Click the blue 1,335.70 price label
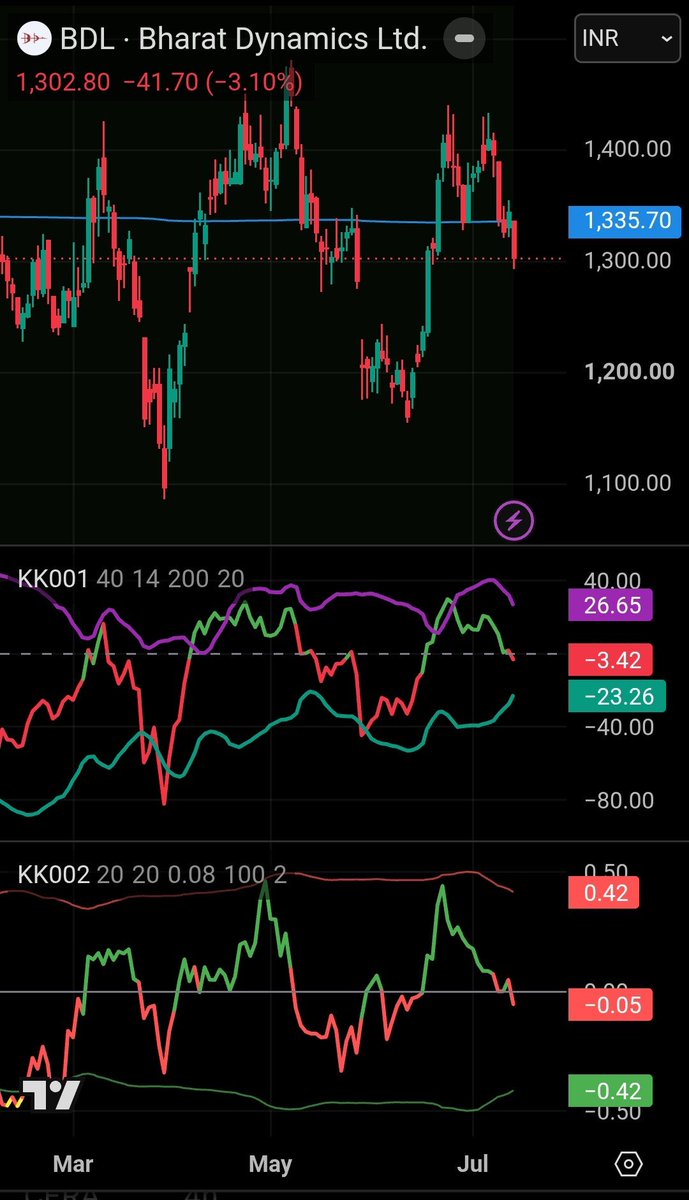Screen dimensions: 689x1200 tap(626, 220)
